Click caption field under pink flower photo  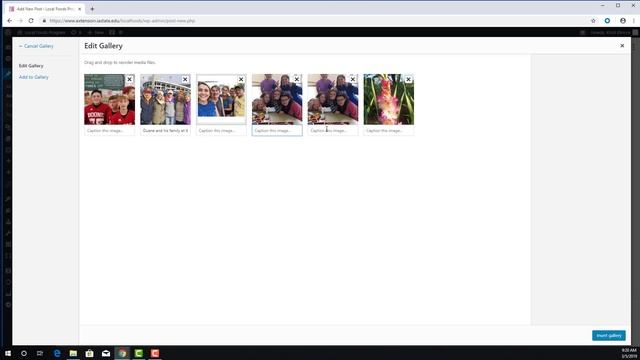point(389,131)
